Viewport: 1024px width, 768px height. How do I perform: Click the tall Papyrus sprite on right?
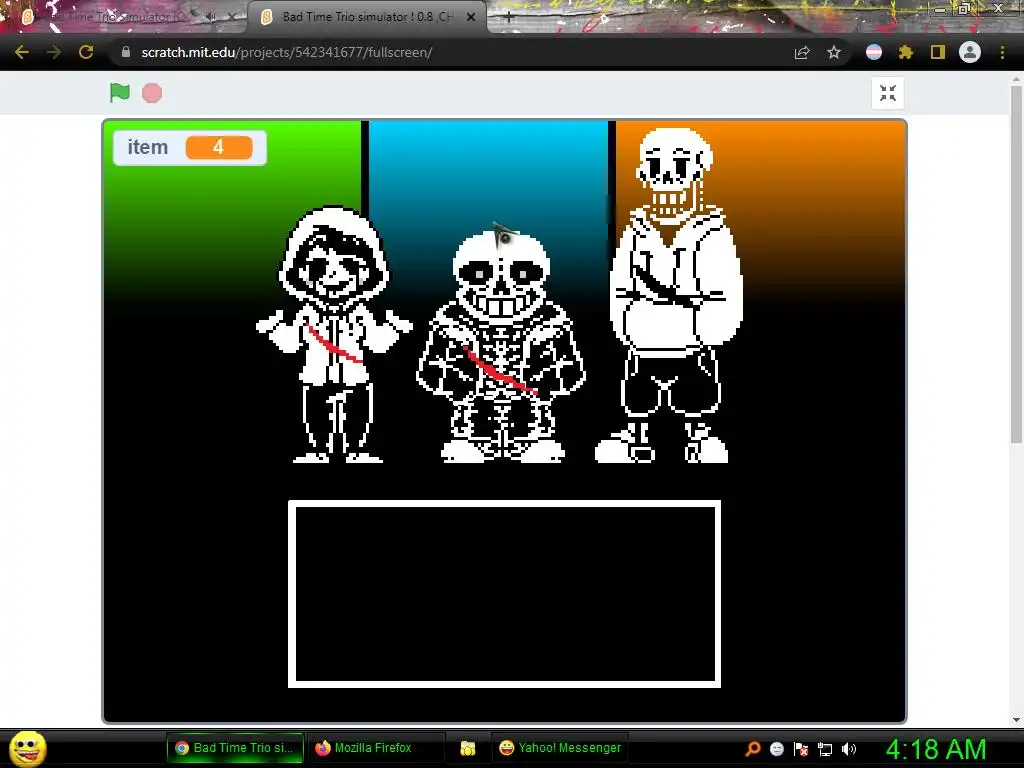click(x=669, y=295)
